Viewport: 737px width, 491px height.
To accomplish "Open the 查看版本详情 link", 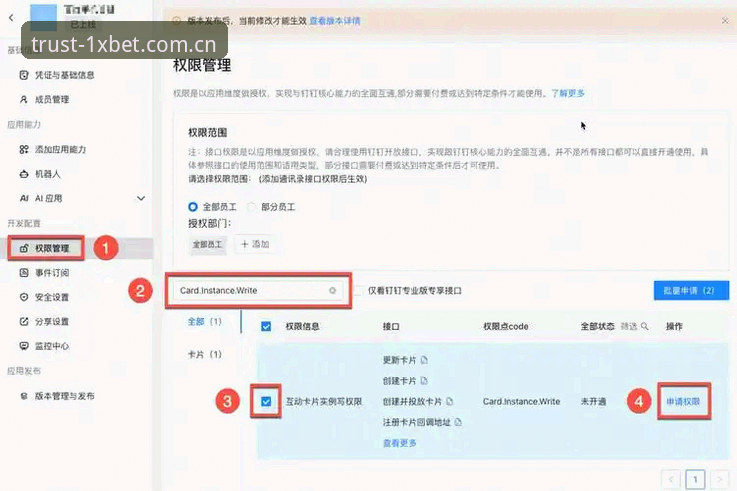I will (x=335, y=21).
